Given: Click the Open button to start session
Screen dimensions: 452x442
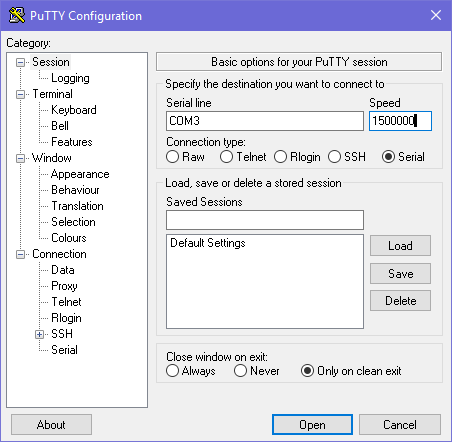Looking at the screenshot, I should (312, 425).
